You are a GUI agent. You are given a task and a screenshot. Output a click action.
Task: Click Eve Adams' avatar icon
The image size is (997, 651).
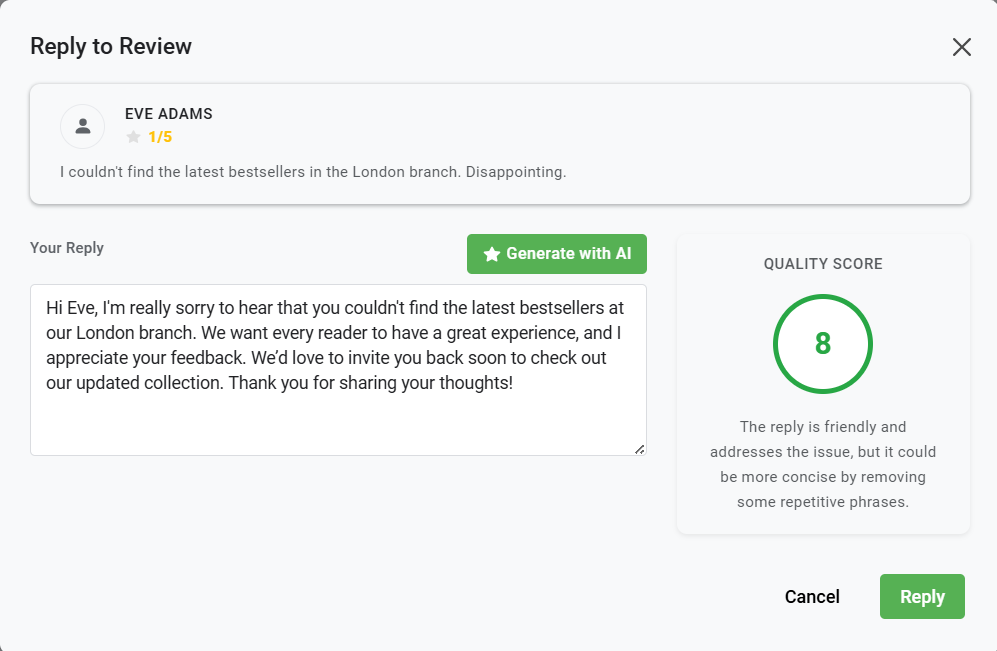click(83, 126)
